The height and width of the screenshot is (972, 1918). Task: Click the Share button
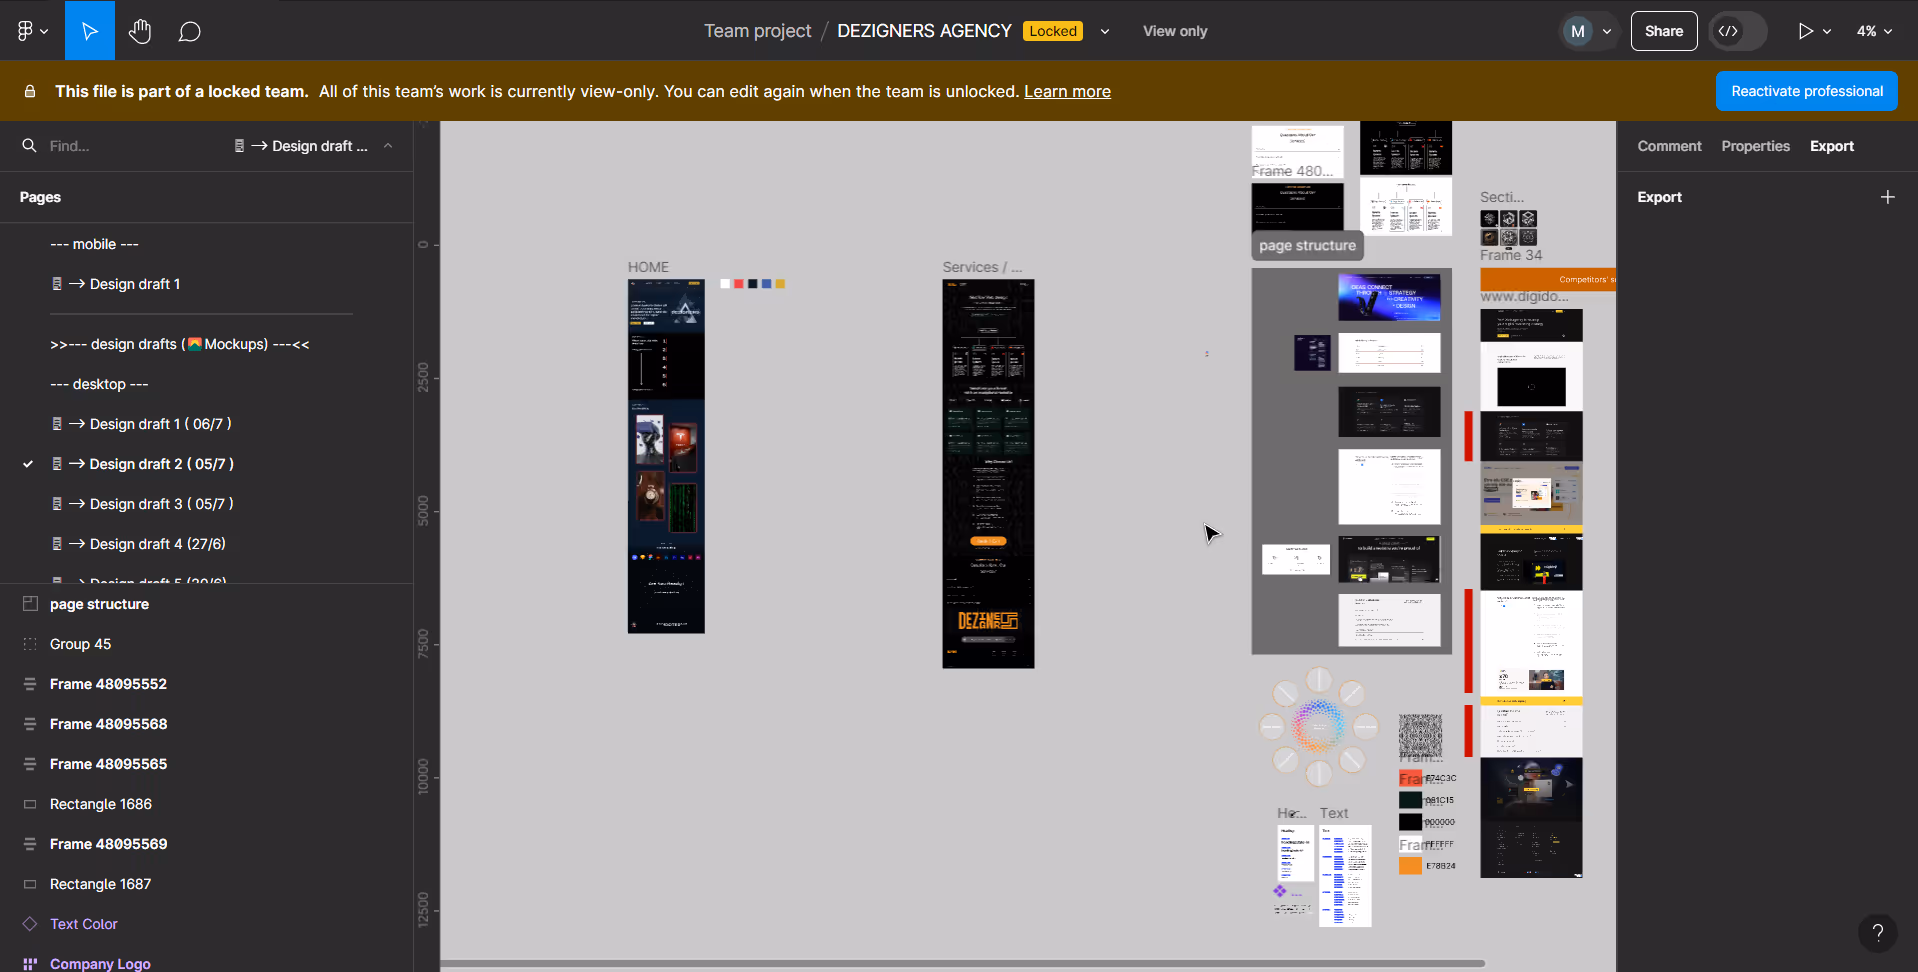(x=1664, y=31)
